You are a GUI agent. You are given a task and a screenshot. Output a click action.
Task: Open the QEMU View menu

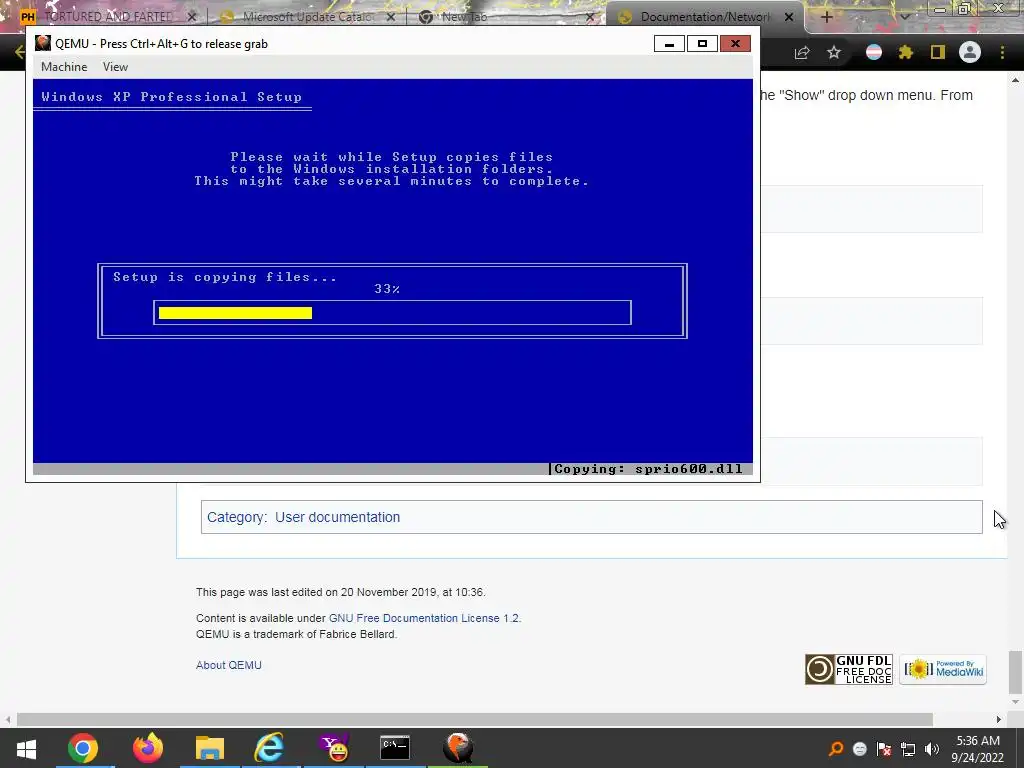click(115, 67)
